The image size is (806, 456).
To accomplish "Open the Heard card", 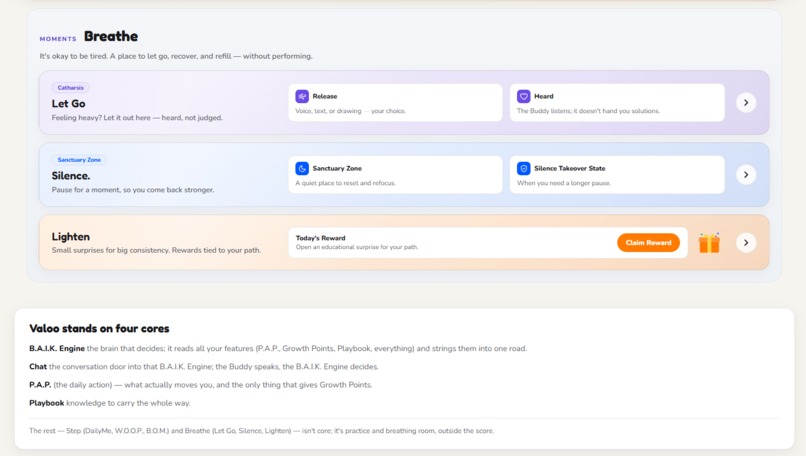I will click(x=617, y=103).
